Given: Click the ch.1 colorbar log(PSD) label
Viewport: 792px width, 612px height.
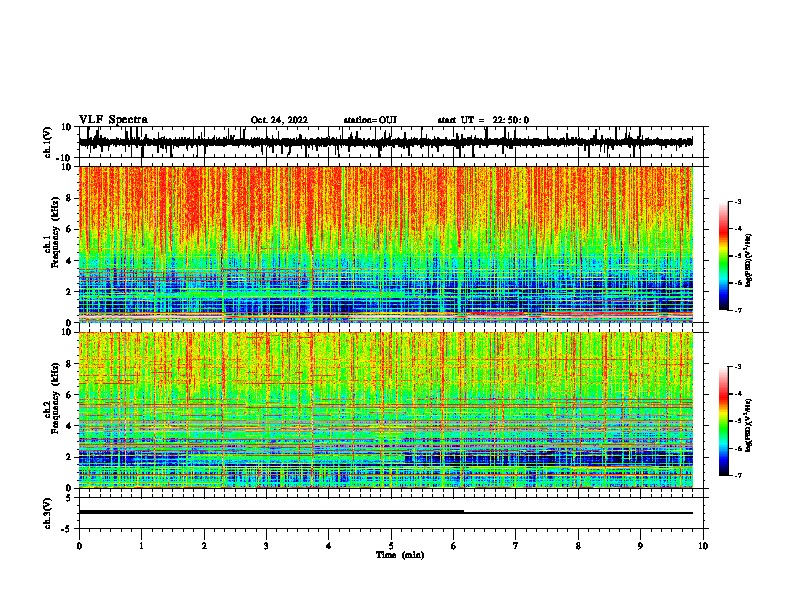Looking at the screenshot, I should tap(749, 260).
